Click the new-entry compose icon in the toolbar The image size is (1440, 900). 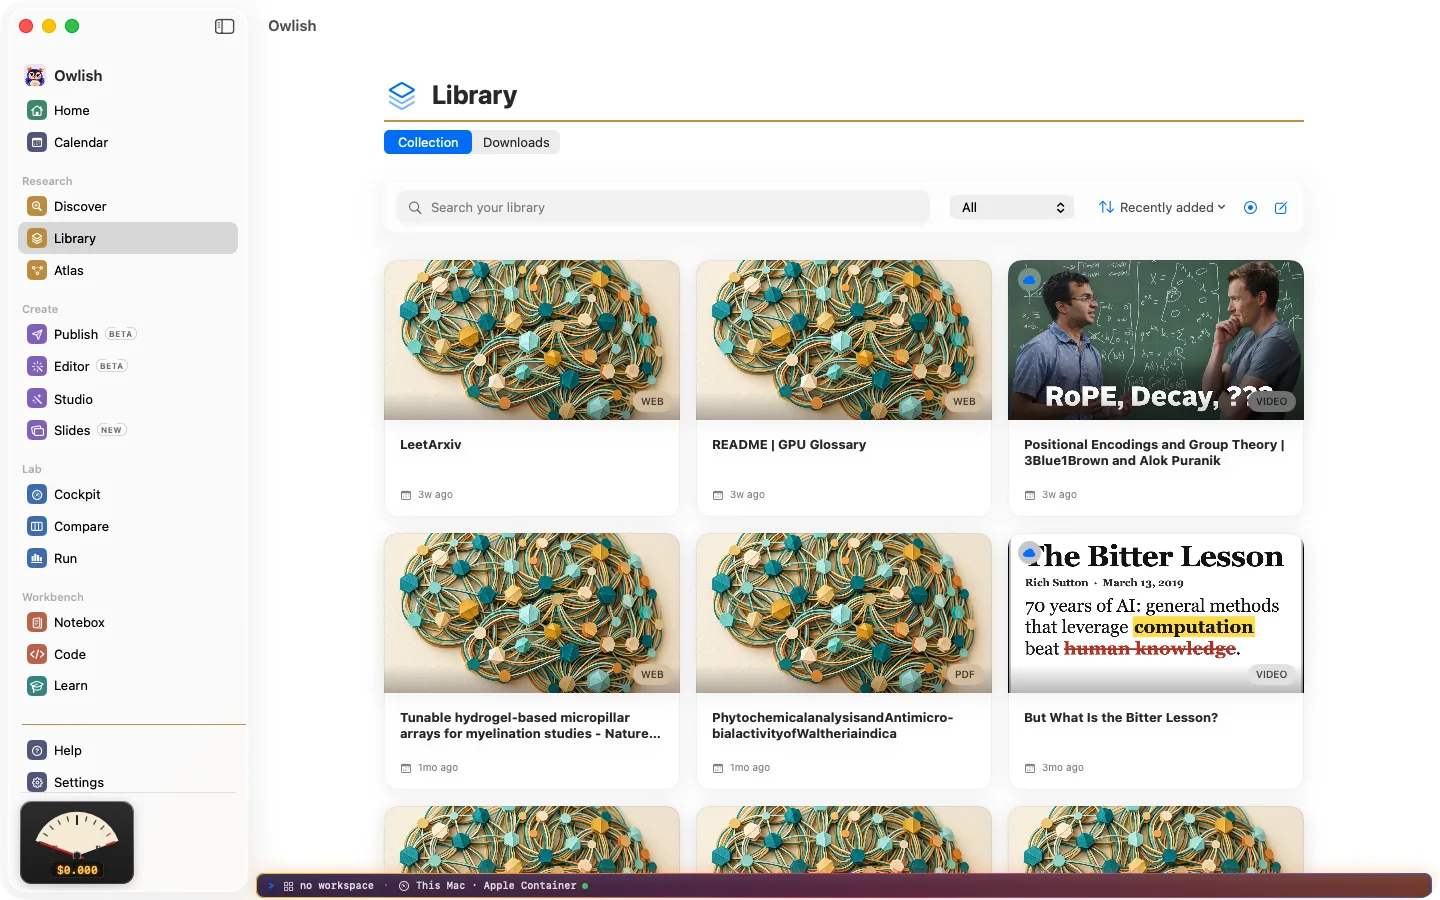(1281, 208)
